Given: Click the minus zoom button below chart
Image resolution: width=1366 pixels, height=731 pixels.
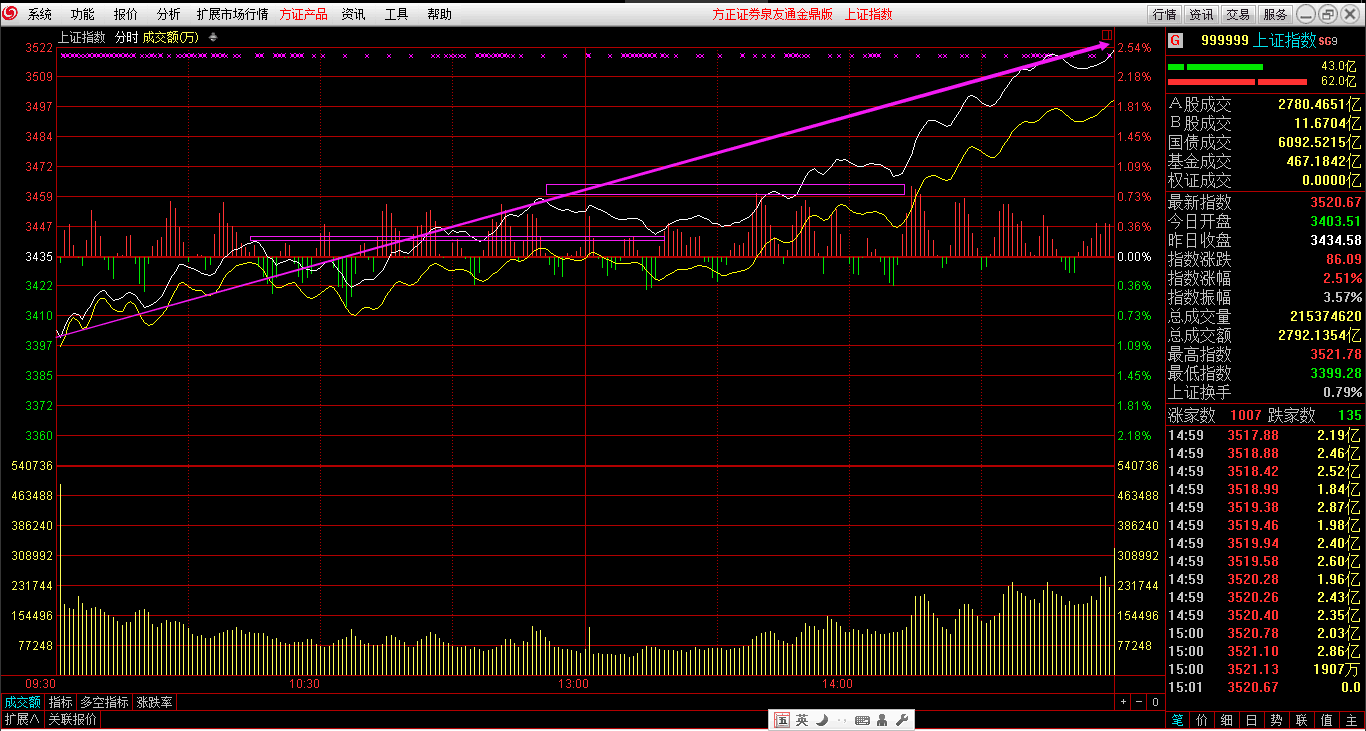Looking at the screenshot, I should [x=1139, y=702].
